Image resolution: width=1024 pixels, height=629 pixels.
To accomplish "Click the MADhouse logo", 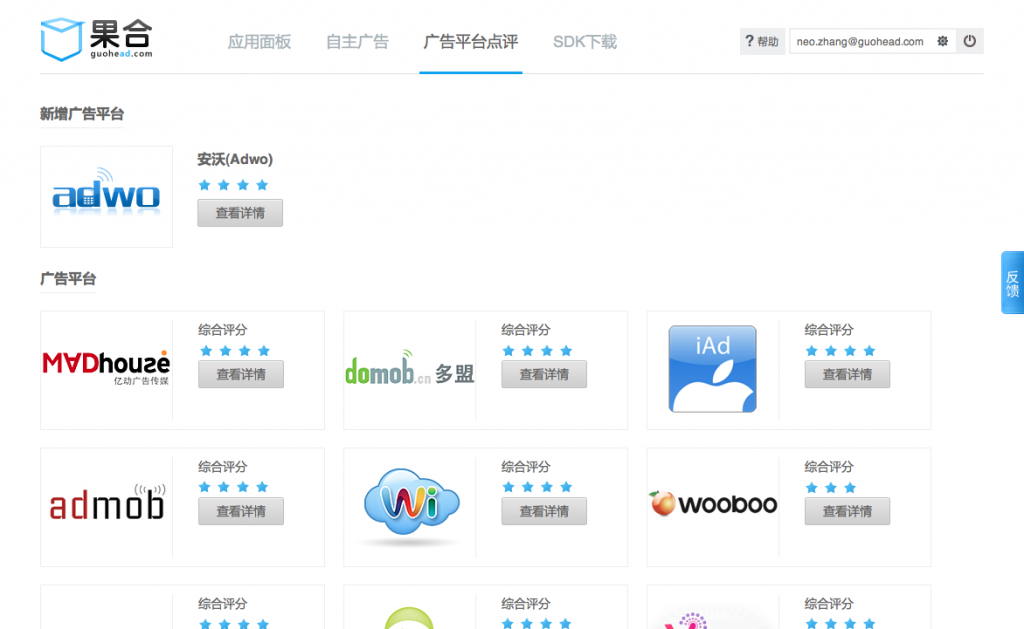I will (106, 369).
